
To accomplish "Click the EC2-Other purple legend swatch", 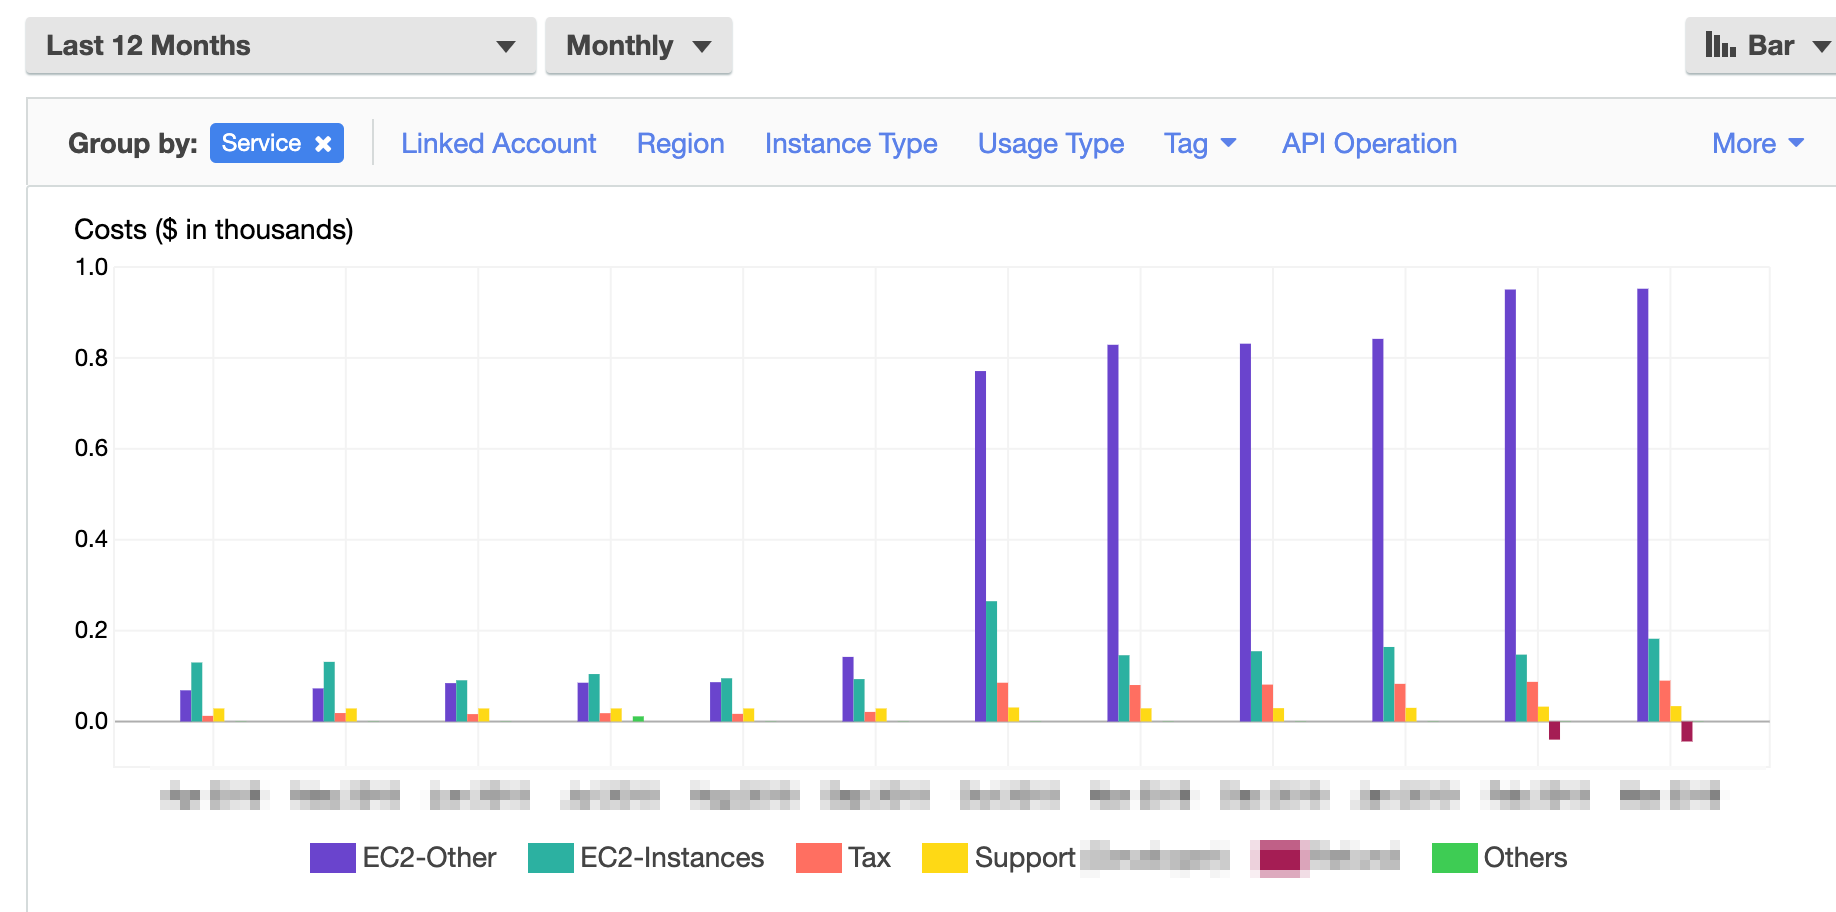I will (332, 858).
